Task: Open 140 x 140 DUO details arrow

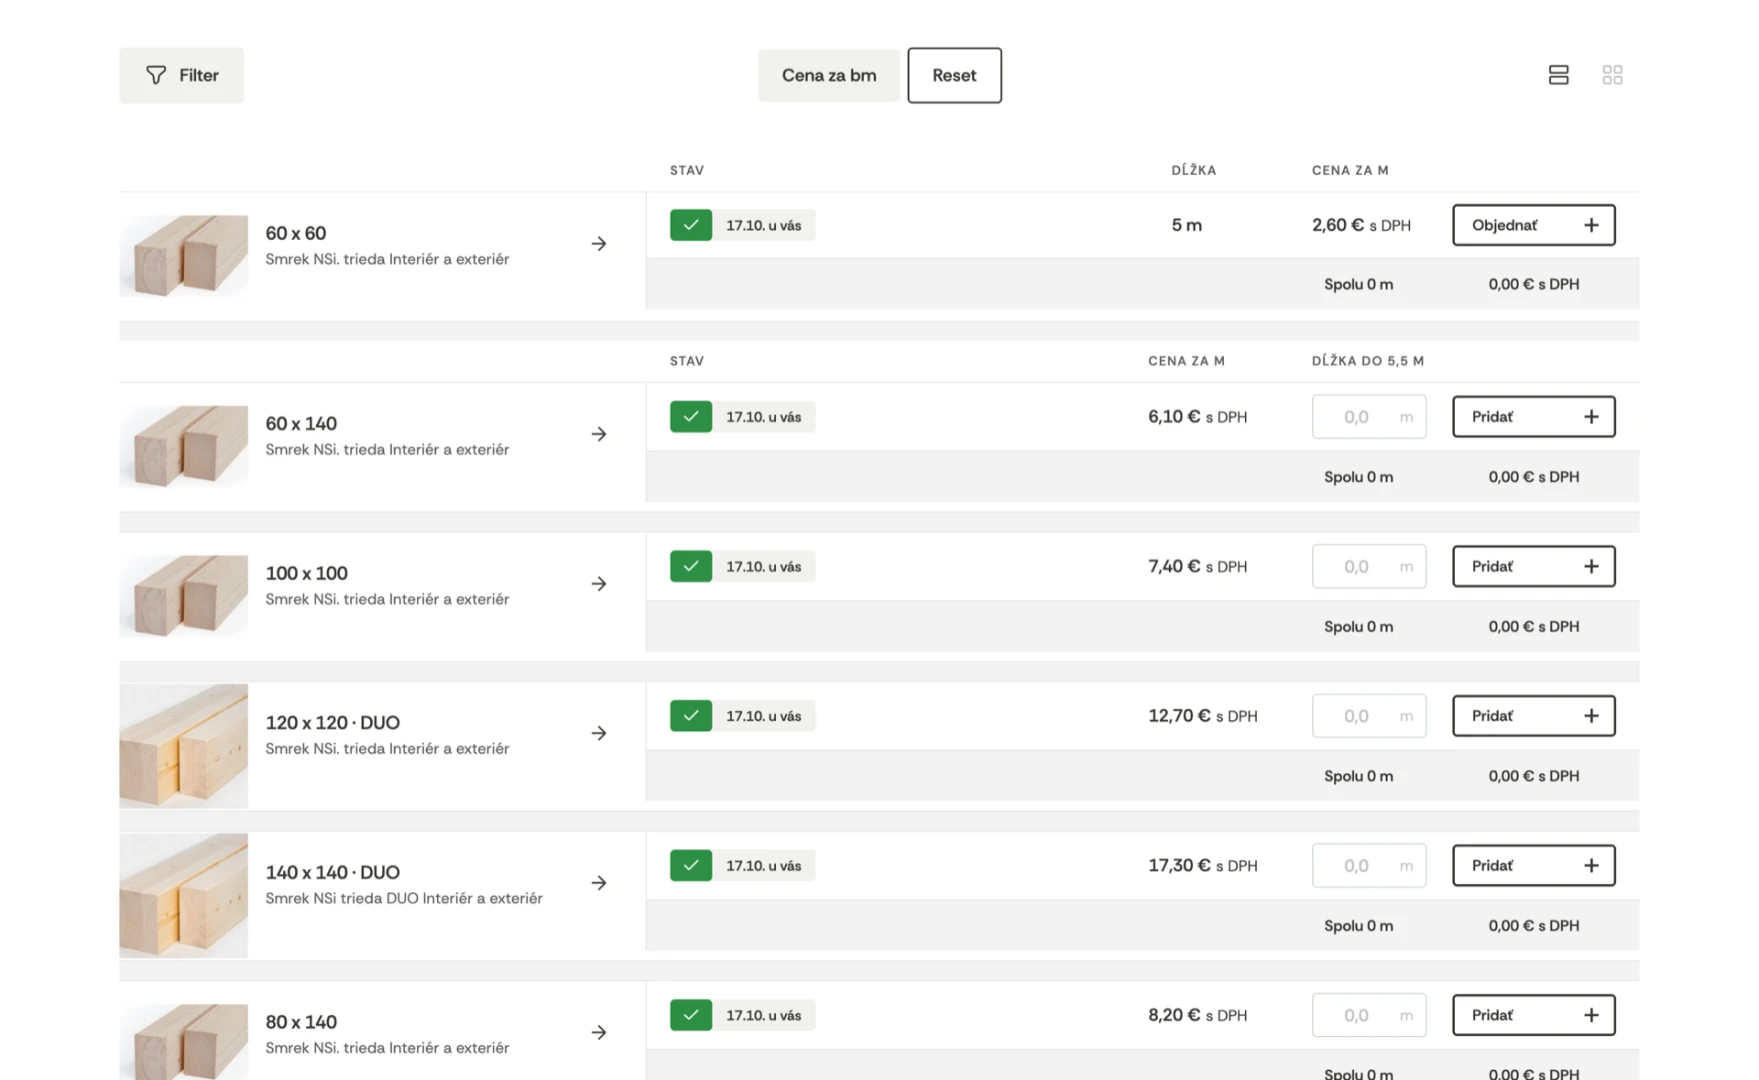Action: (599, 883)
